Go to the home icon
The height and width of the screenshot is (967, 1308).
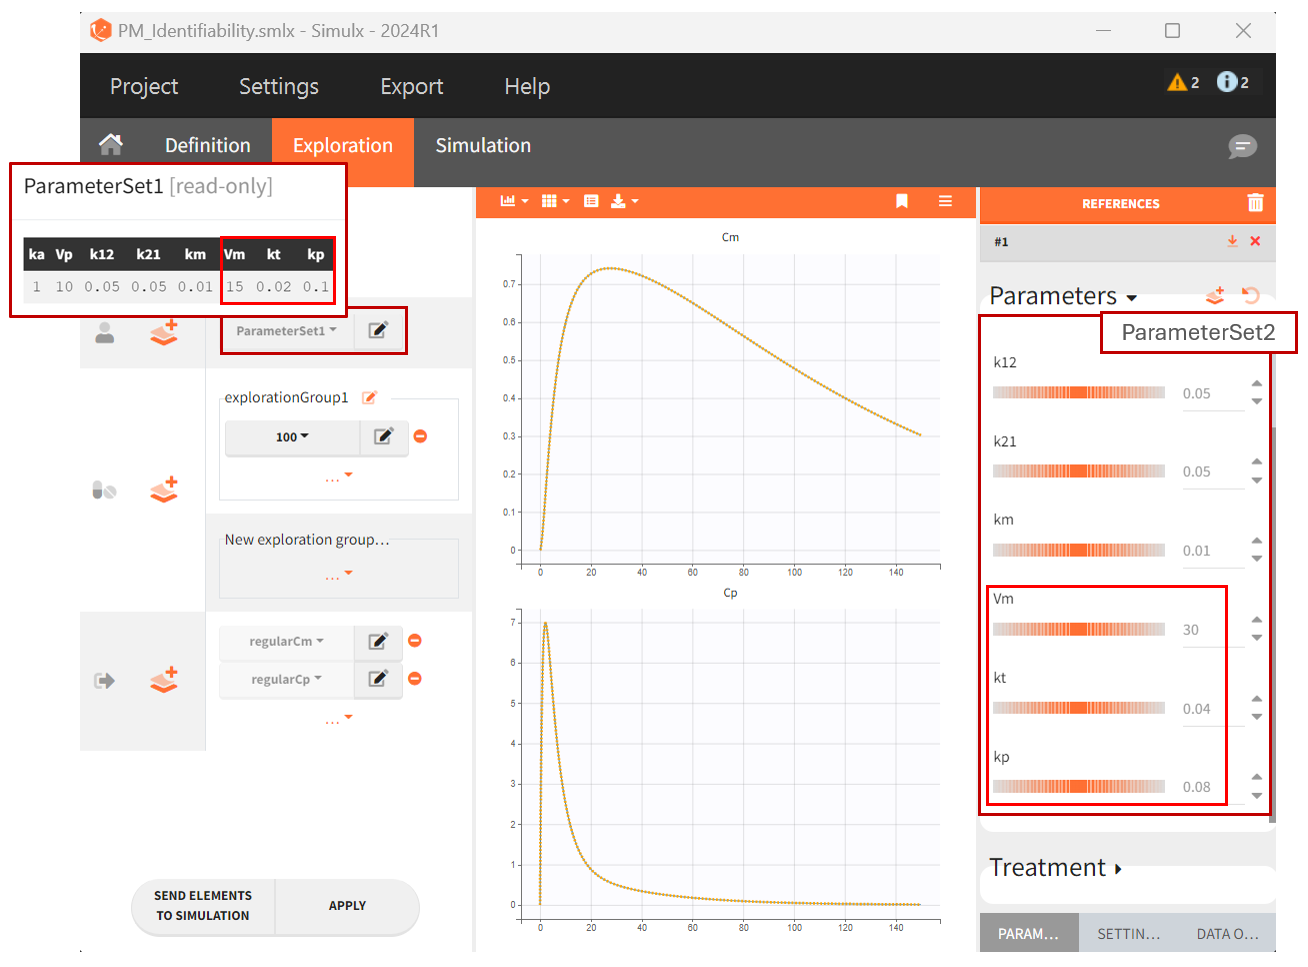(x=111, y=145)
